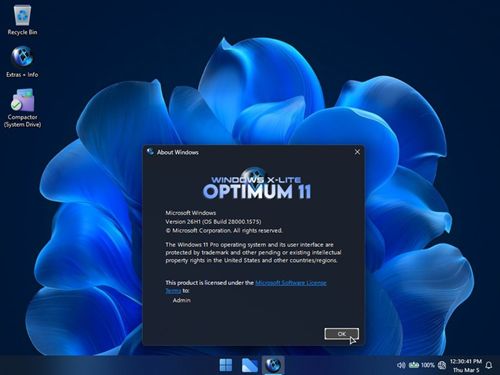This screenshot has height=375, width=500.
Task: Open the notification bell icon
Action: (489, 365)
